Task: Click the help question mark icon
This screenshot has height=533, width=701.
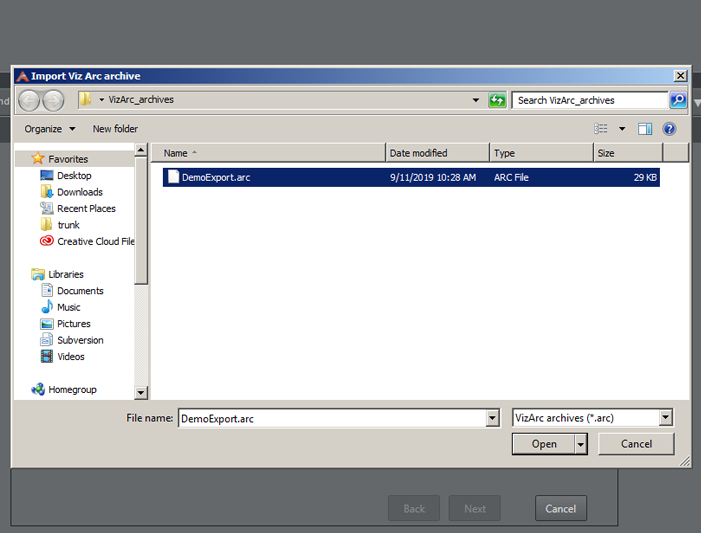Action: (669, 129)
